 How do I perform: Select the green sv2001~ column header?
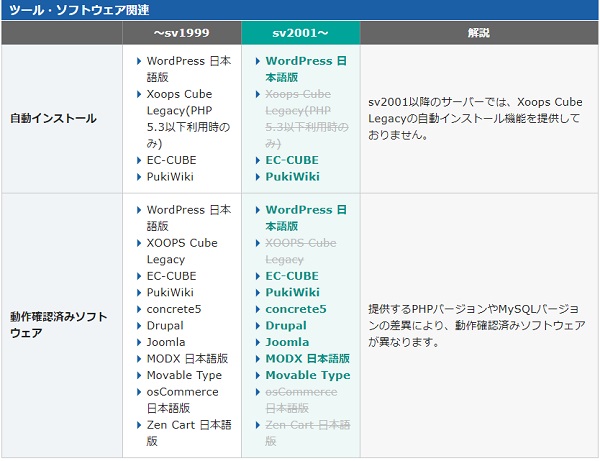point(301,33)
